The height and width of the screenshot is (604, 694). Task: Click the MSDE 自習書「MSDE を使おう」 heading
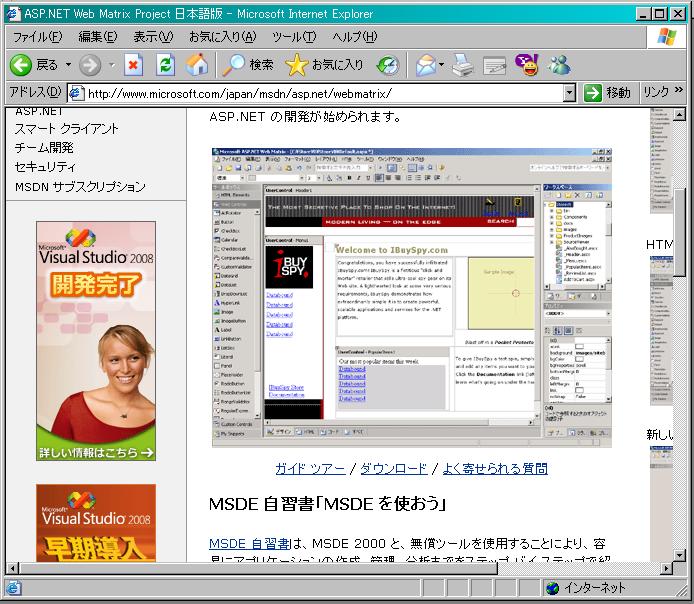click(327, 504)
